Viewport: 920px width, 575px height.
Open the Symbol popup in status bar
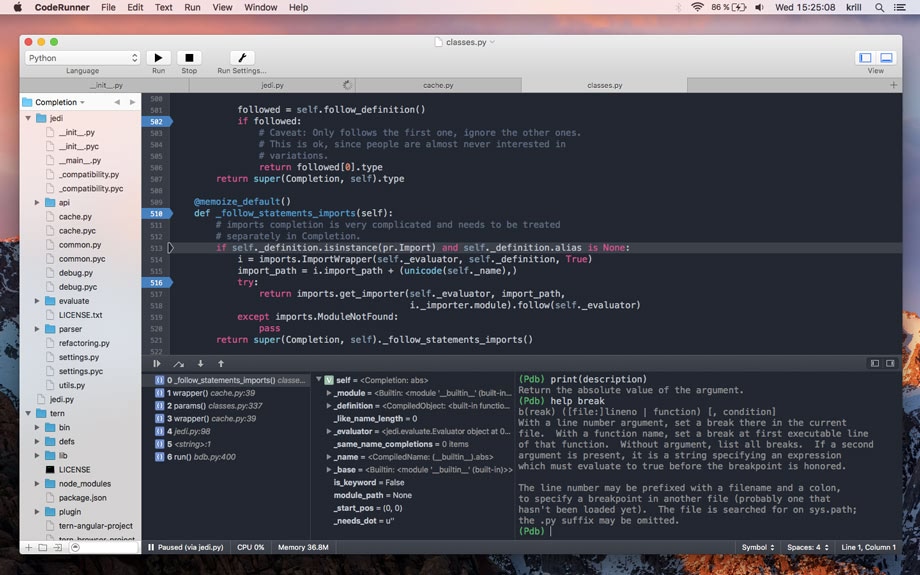757,547
